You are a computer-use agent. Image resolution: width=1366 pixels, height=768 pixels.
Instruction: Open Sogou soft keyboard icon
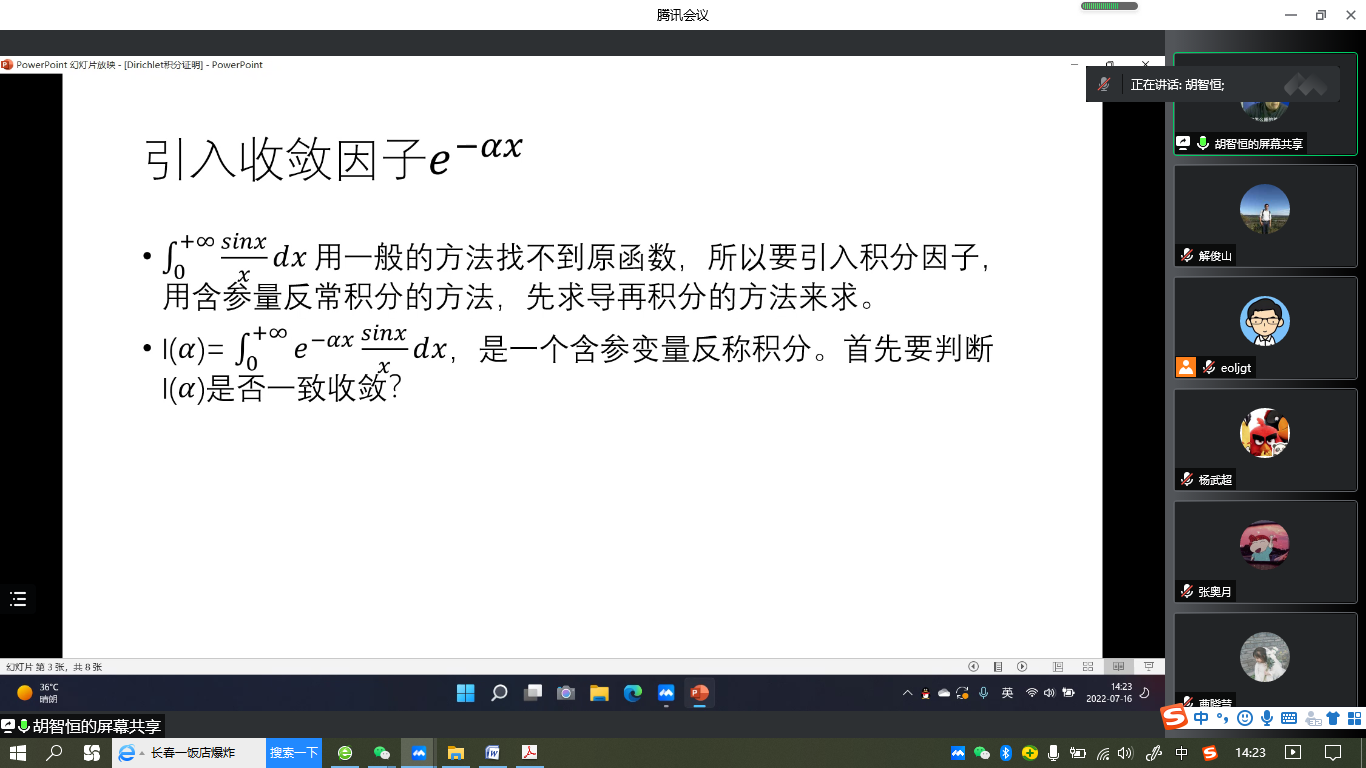(1289, 718)
